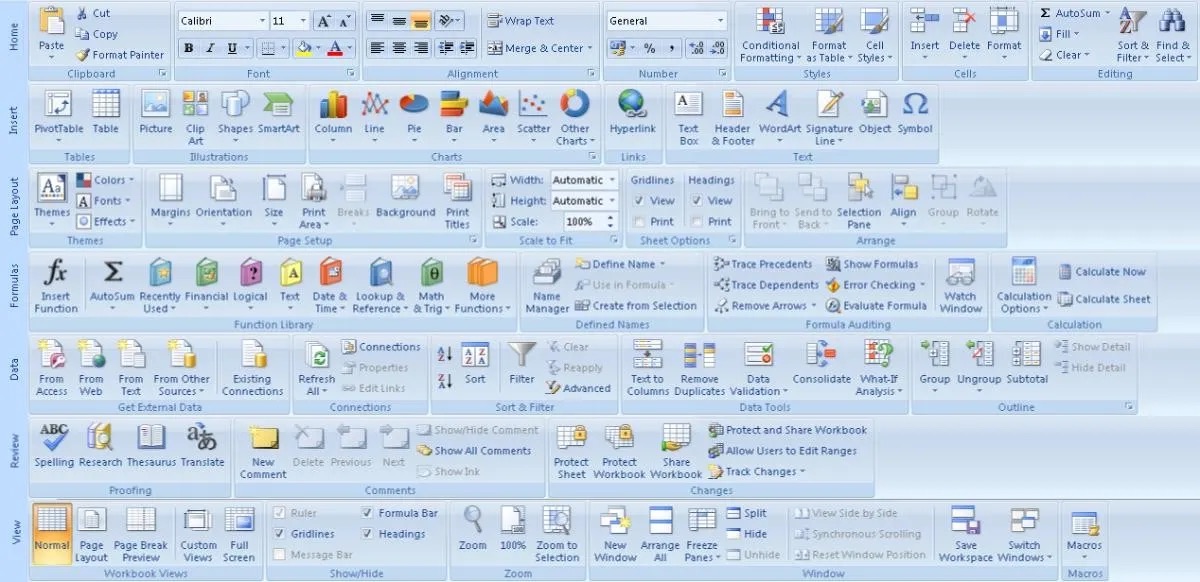Toggle the Gridlines View checkbox
Screen dimensions: 1200x582
coord(639,201)
